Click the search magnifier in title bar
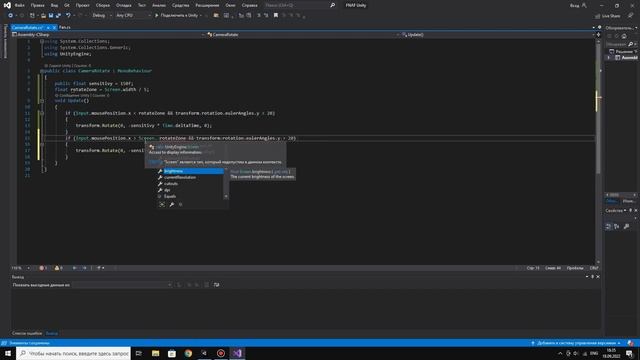The image size is (640, 360). click(x=332, y=5)
